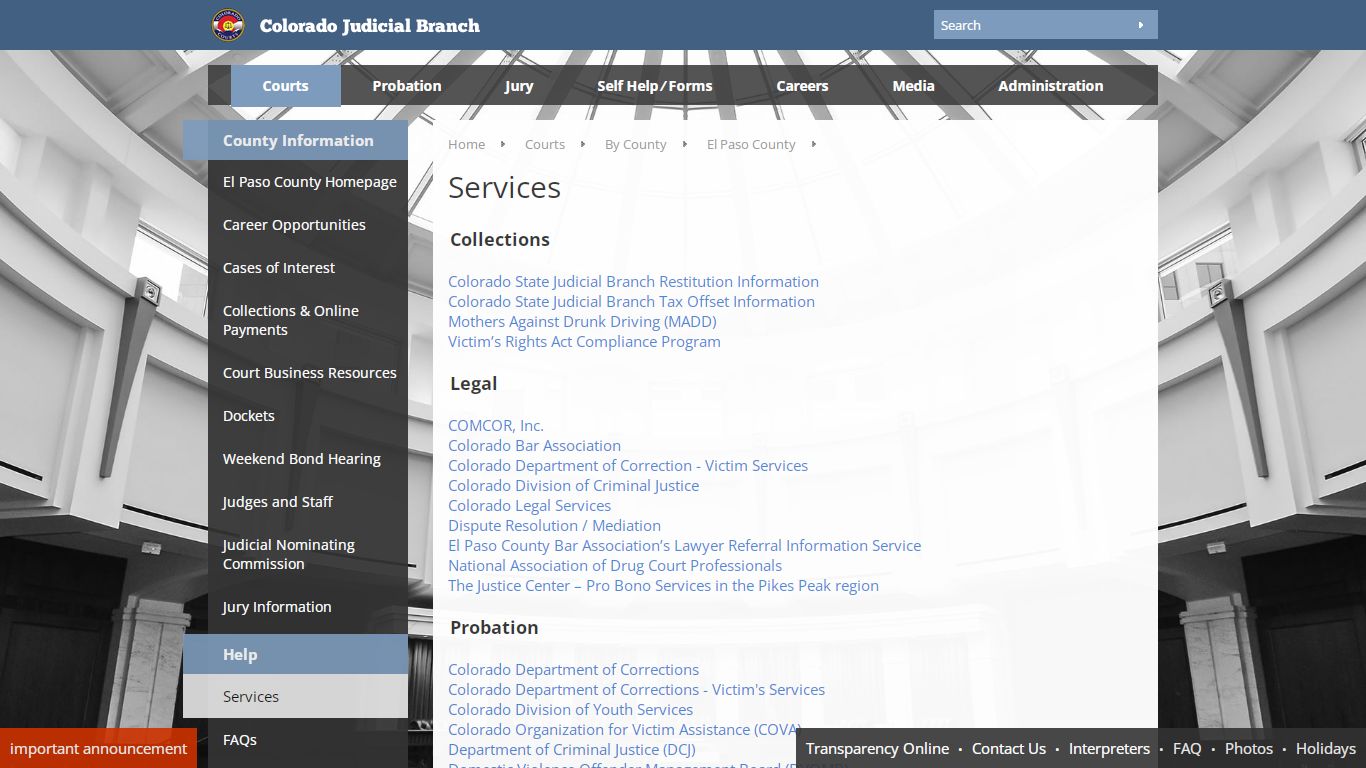This screenshot has height=768, width=1366.
Task: Click the Colorado Courts seal logo
Action: coord(228,25)
